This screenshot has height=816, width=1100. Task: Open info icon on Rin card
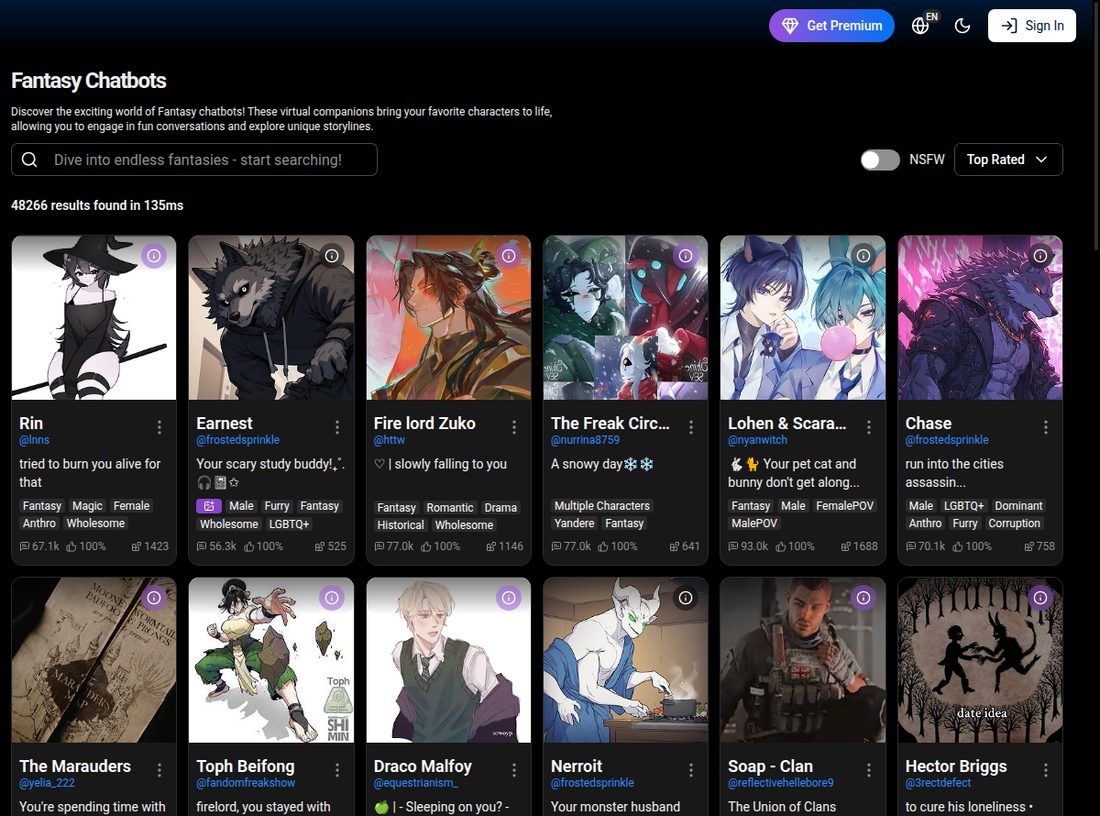pos(154,255)
